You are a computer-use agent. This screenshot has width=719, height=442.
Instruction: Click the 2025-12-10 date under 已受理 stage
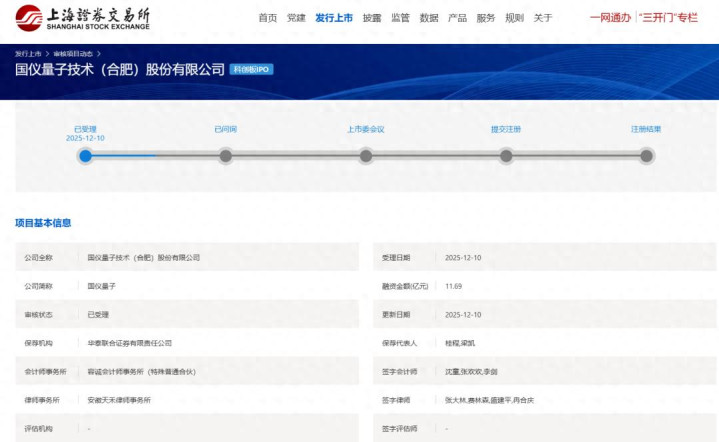[85, 138]
